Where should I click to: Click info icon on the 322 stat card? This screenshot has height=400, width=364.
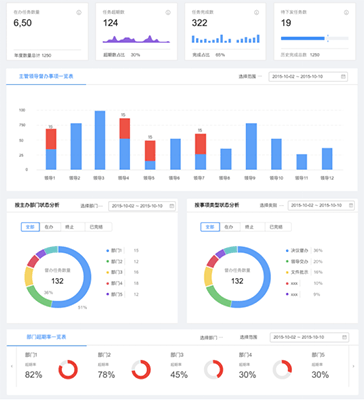(x=257, y=13)
